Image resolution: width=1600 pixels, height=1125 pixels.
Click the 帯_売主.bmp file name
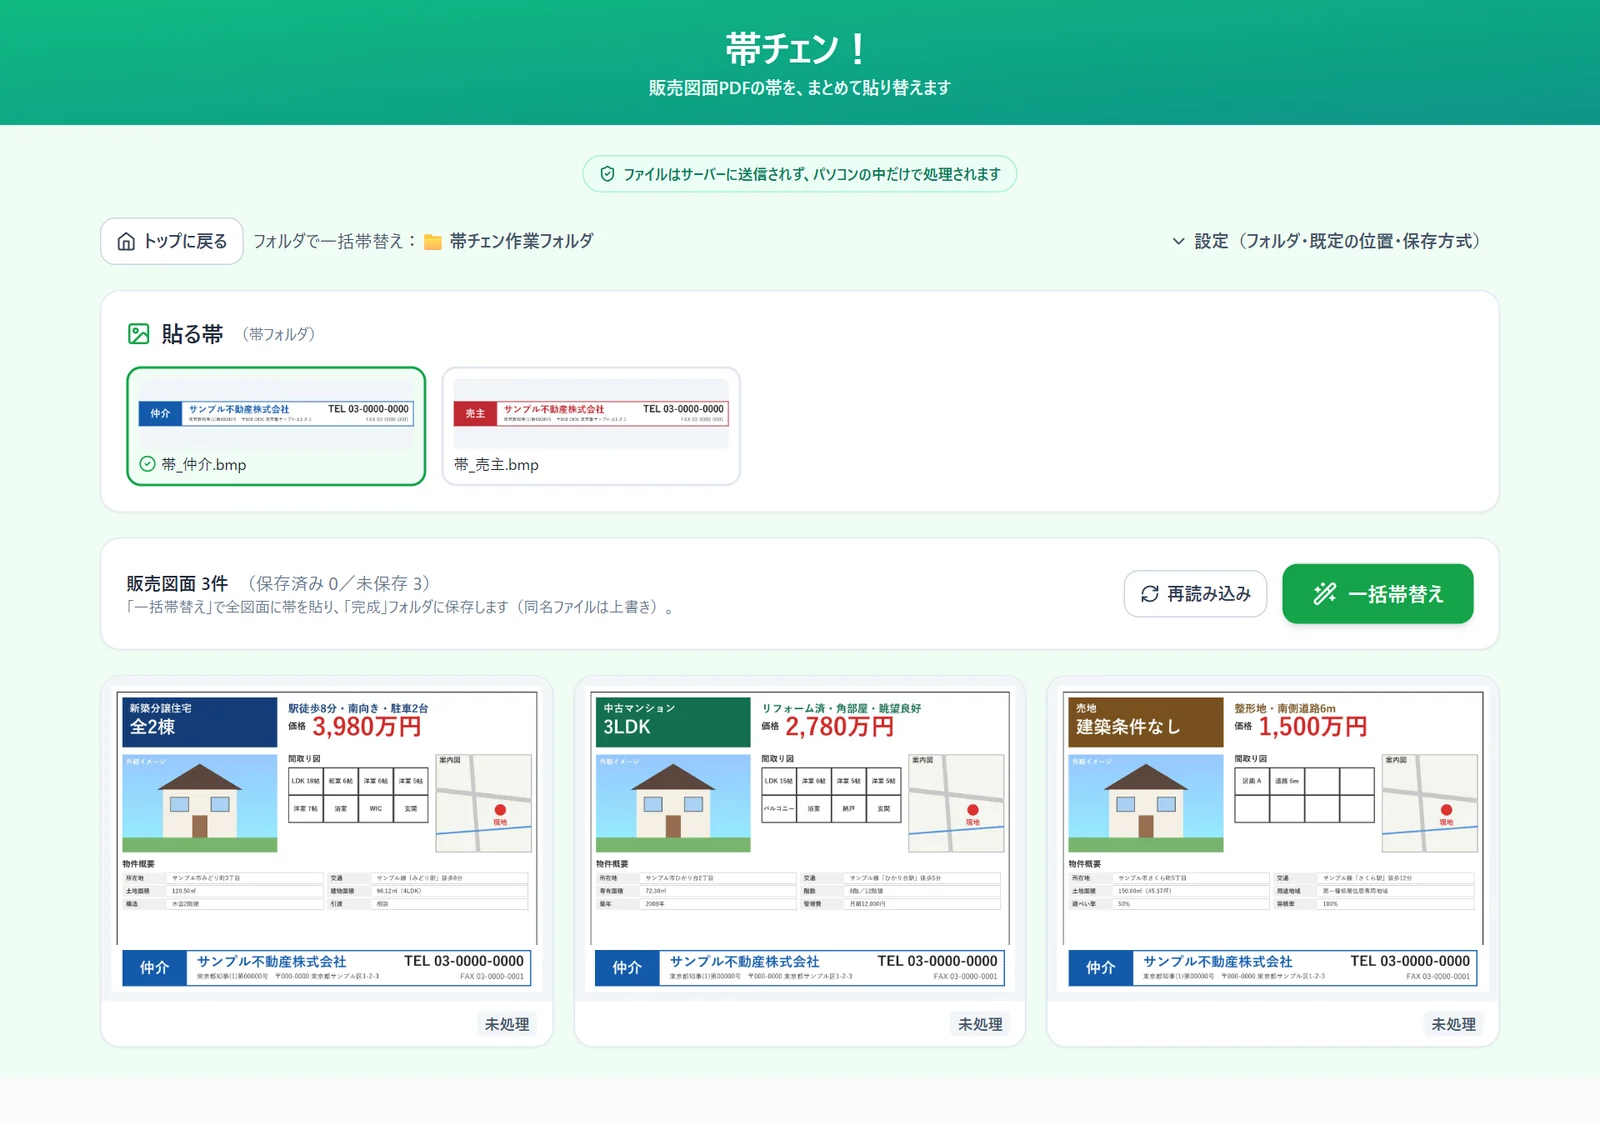pos(496,464)
